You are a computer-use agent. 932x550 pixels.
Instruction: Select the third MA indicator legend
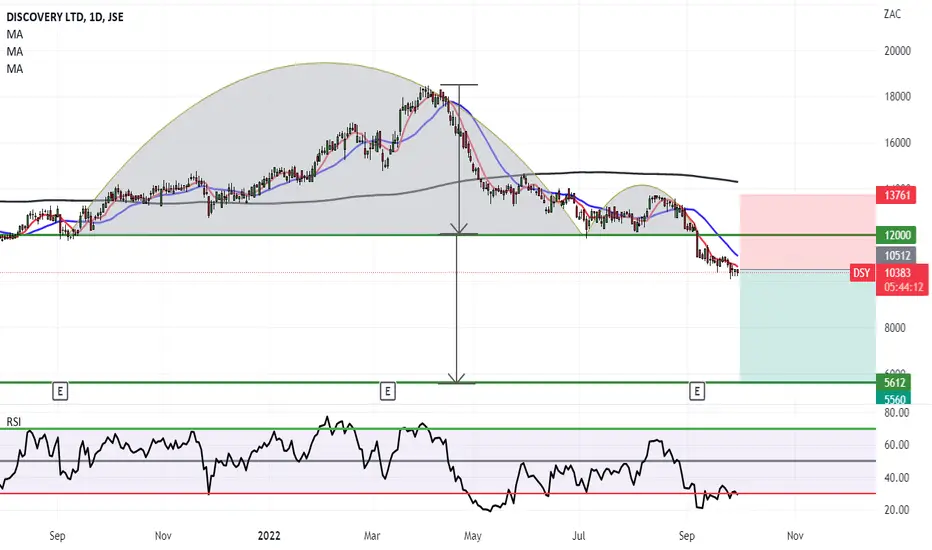pyautogui.click(x=15, y=69)
